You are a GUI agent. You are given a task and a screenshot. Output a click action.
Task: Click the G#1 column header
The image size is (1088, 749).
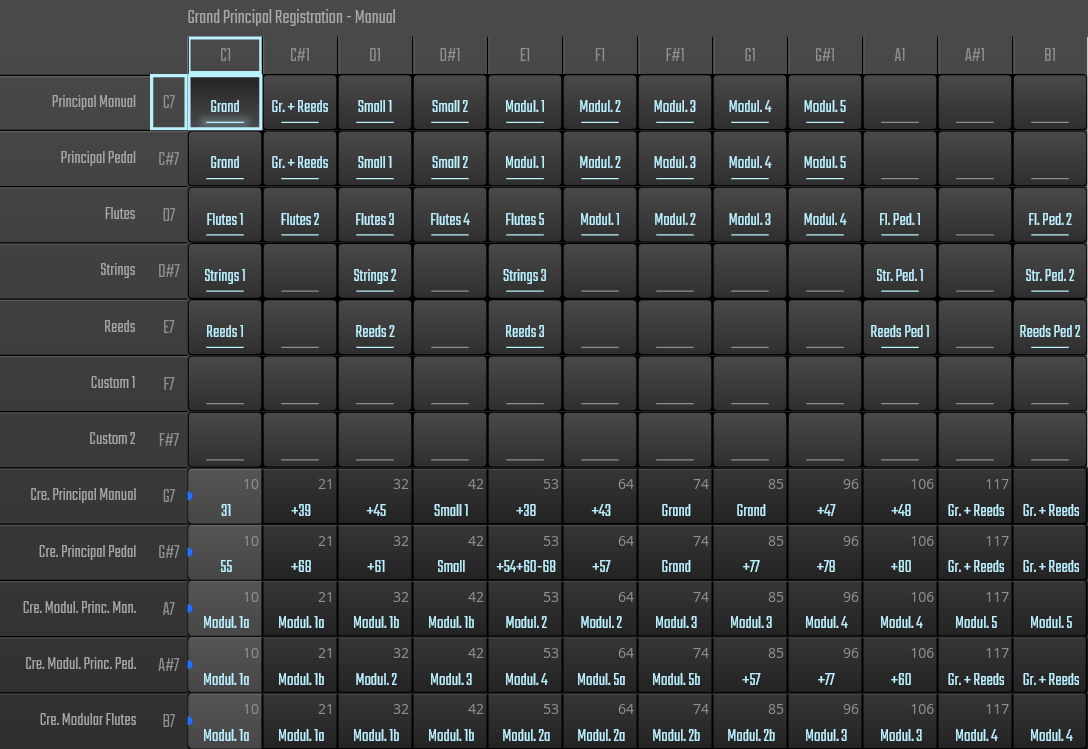pyautogui.click(x=824, y=55)
